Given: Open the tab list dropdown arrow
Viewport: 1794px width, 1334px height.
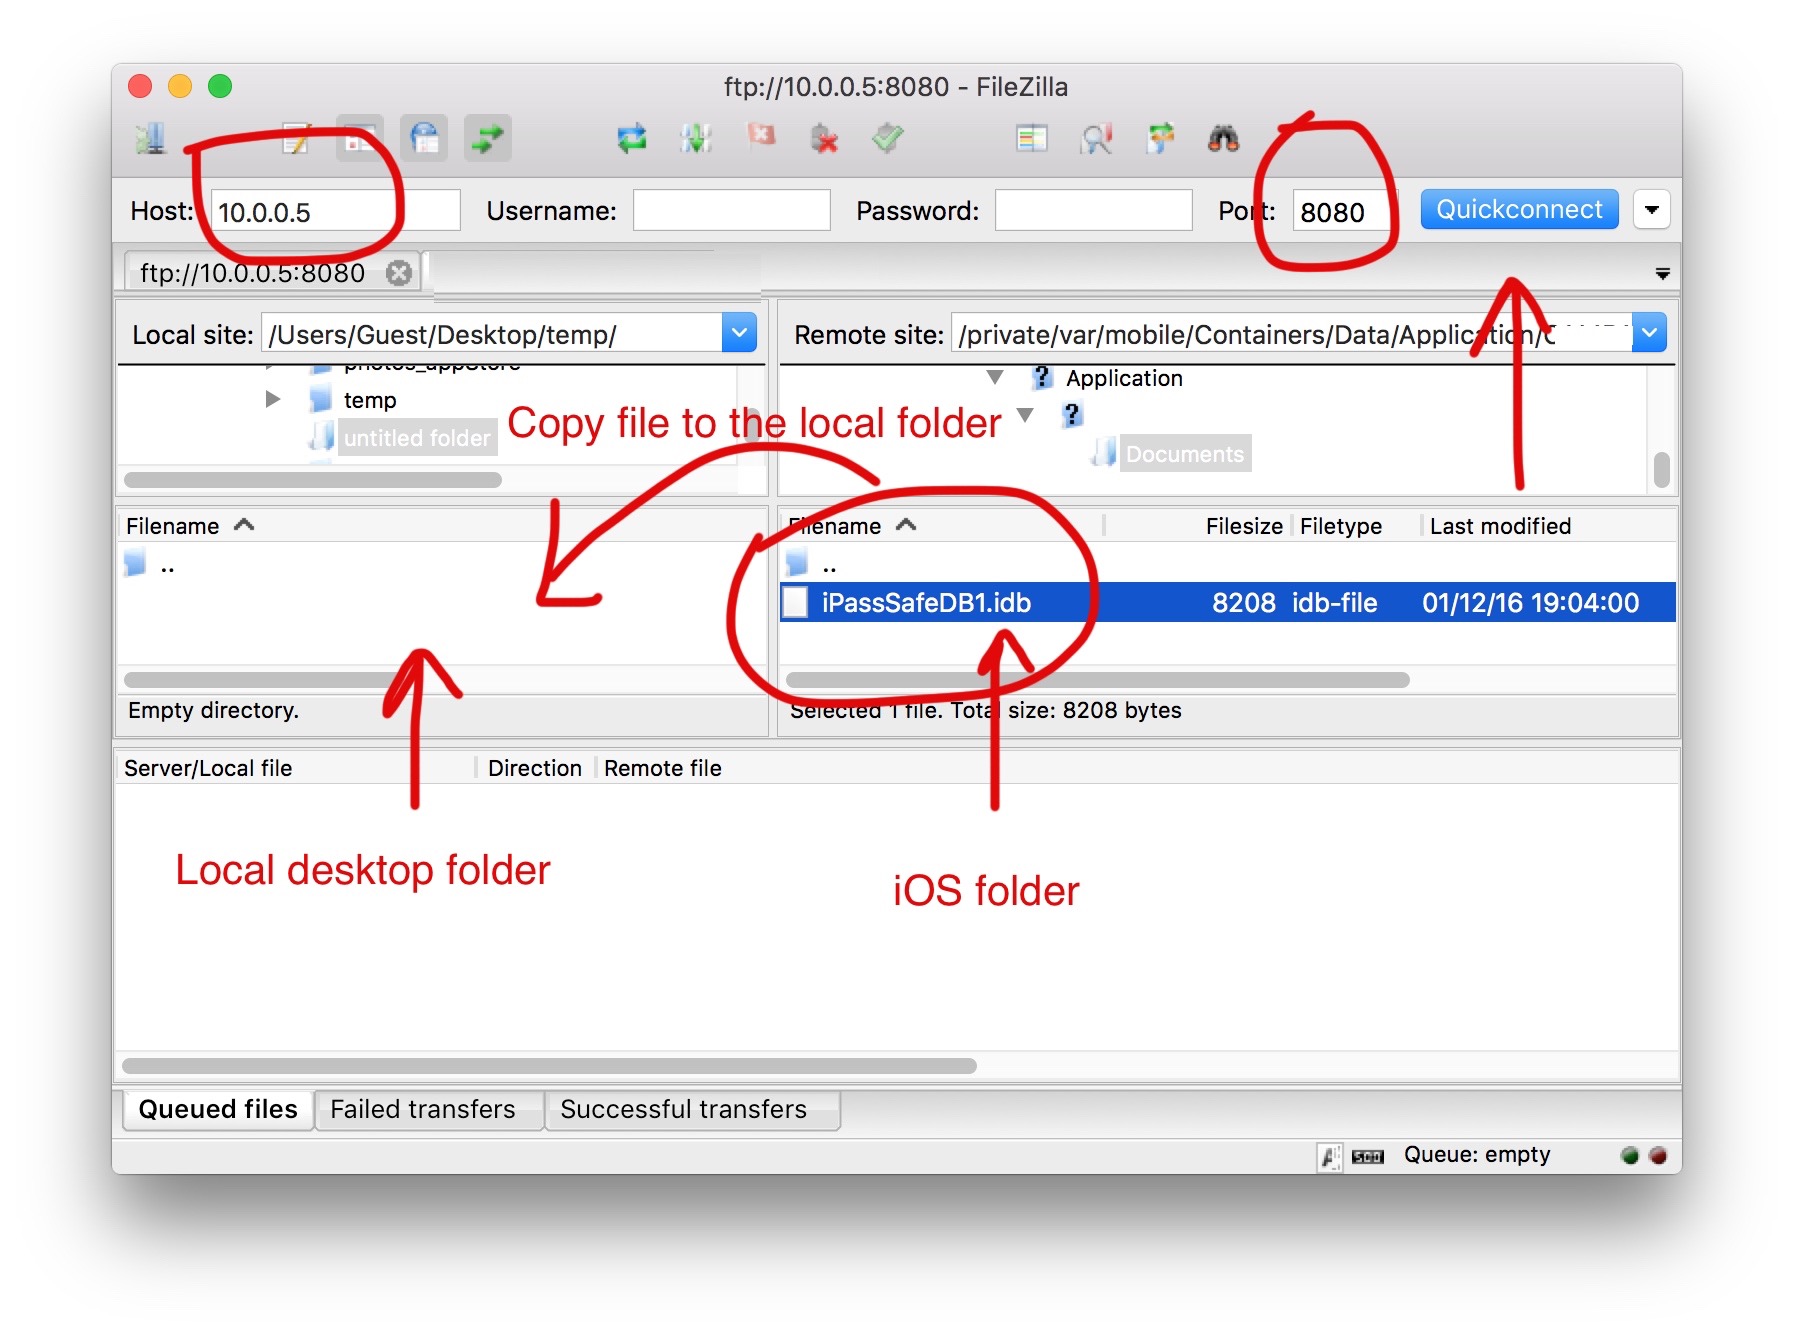Looking at the screenshot, I should tap(1662, 274).
